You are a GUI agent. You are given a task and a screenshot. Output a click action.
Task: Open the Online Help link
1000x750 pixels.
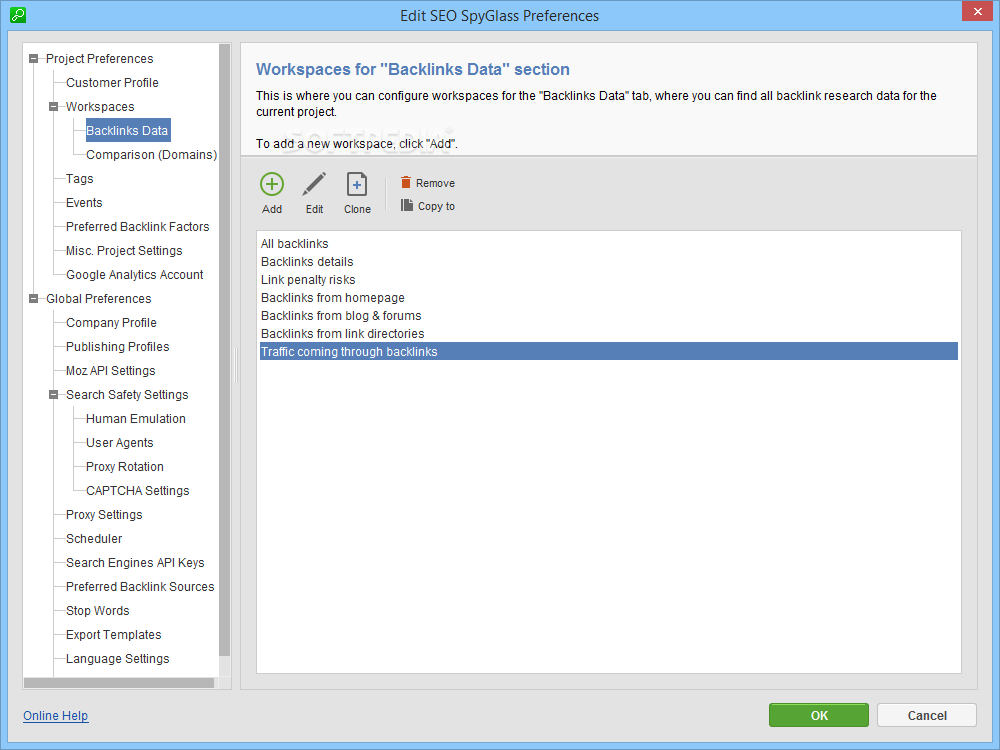pos(55,716)
